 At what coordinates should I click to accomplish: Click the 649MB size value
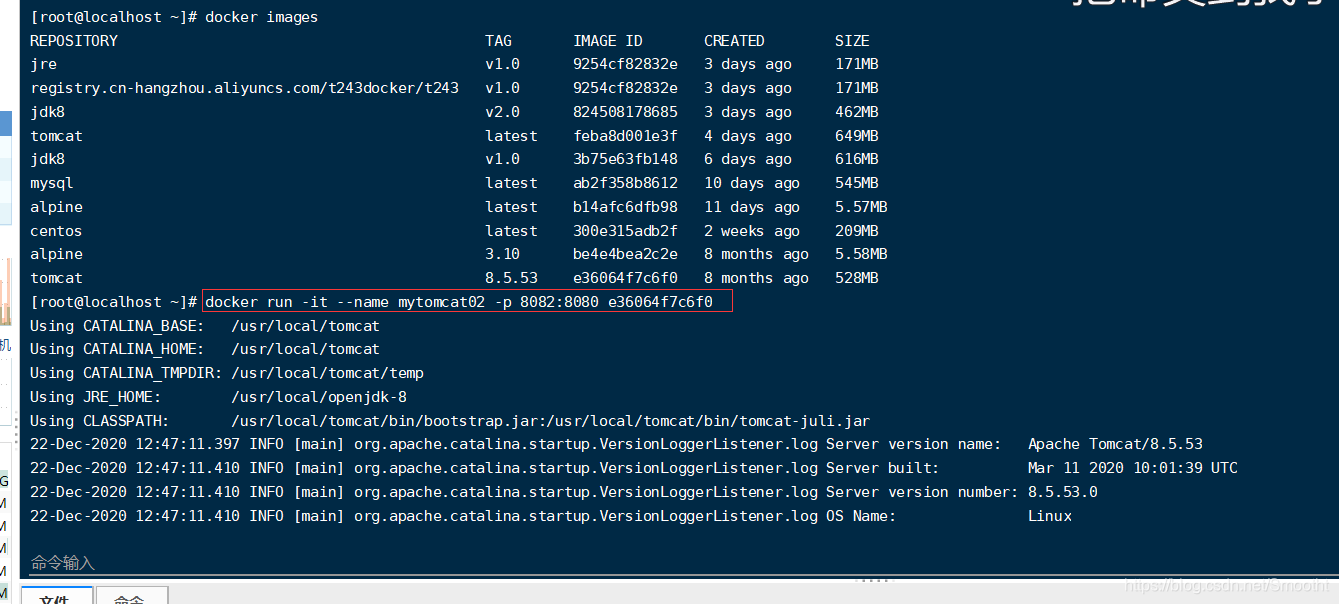pos(857,136)
